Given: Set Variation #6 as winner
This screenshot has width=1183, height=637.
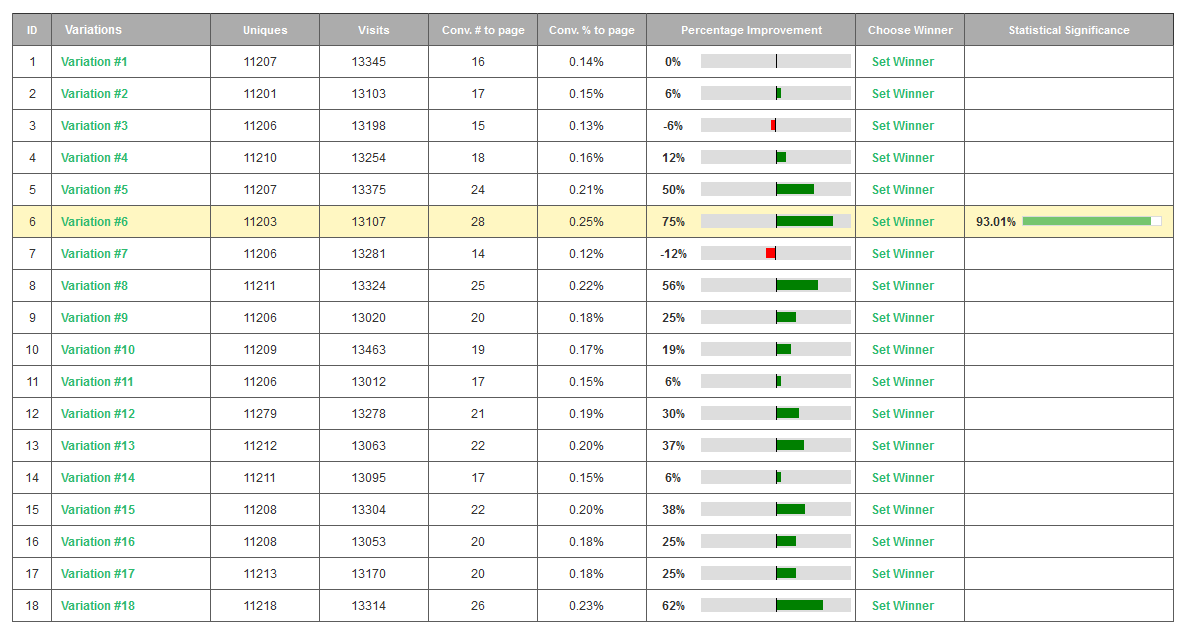Looking at the screenshot, I should click(x=902, y=222).
